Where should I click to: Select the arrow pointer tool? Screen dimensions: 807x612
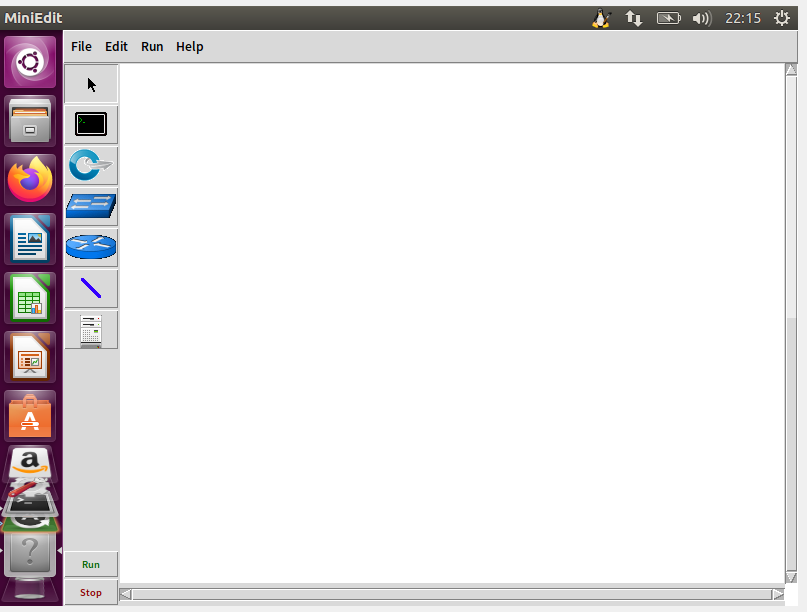coord(91,84)
